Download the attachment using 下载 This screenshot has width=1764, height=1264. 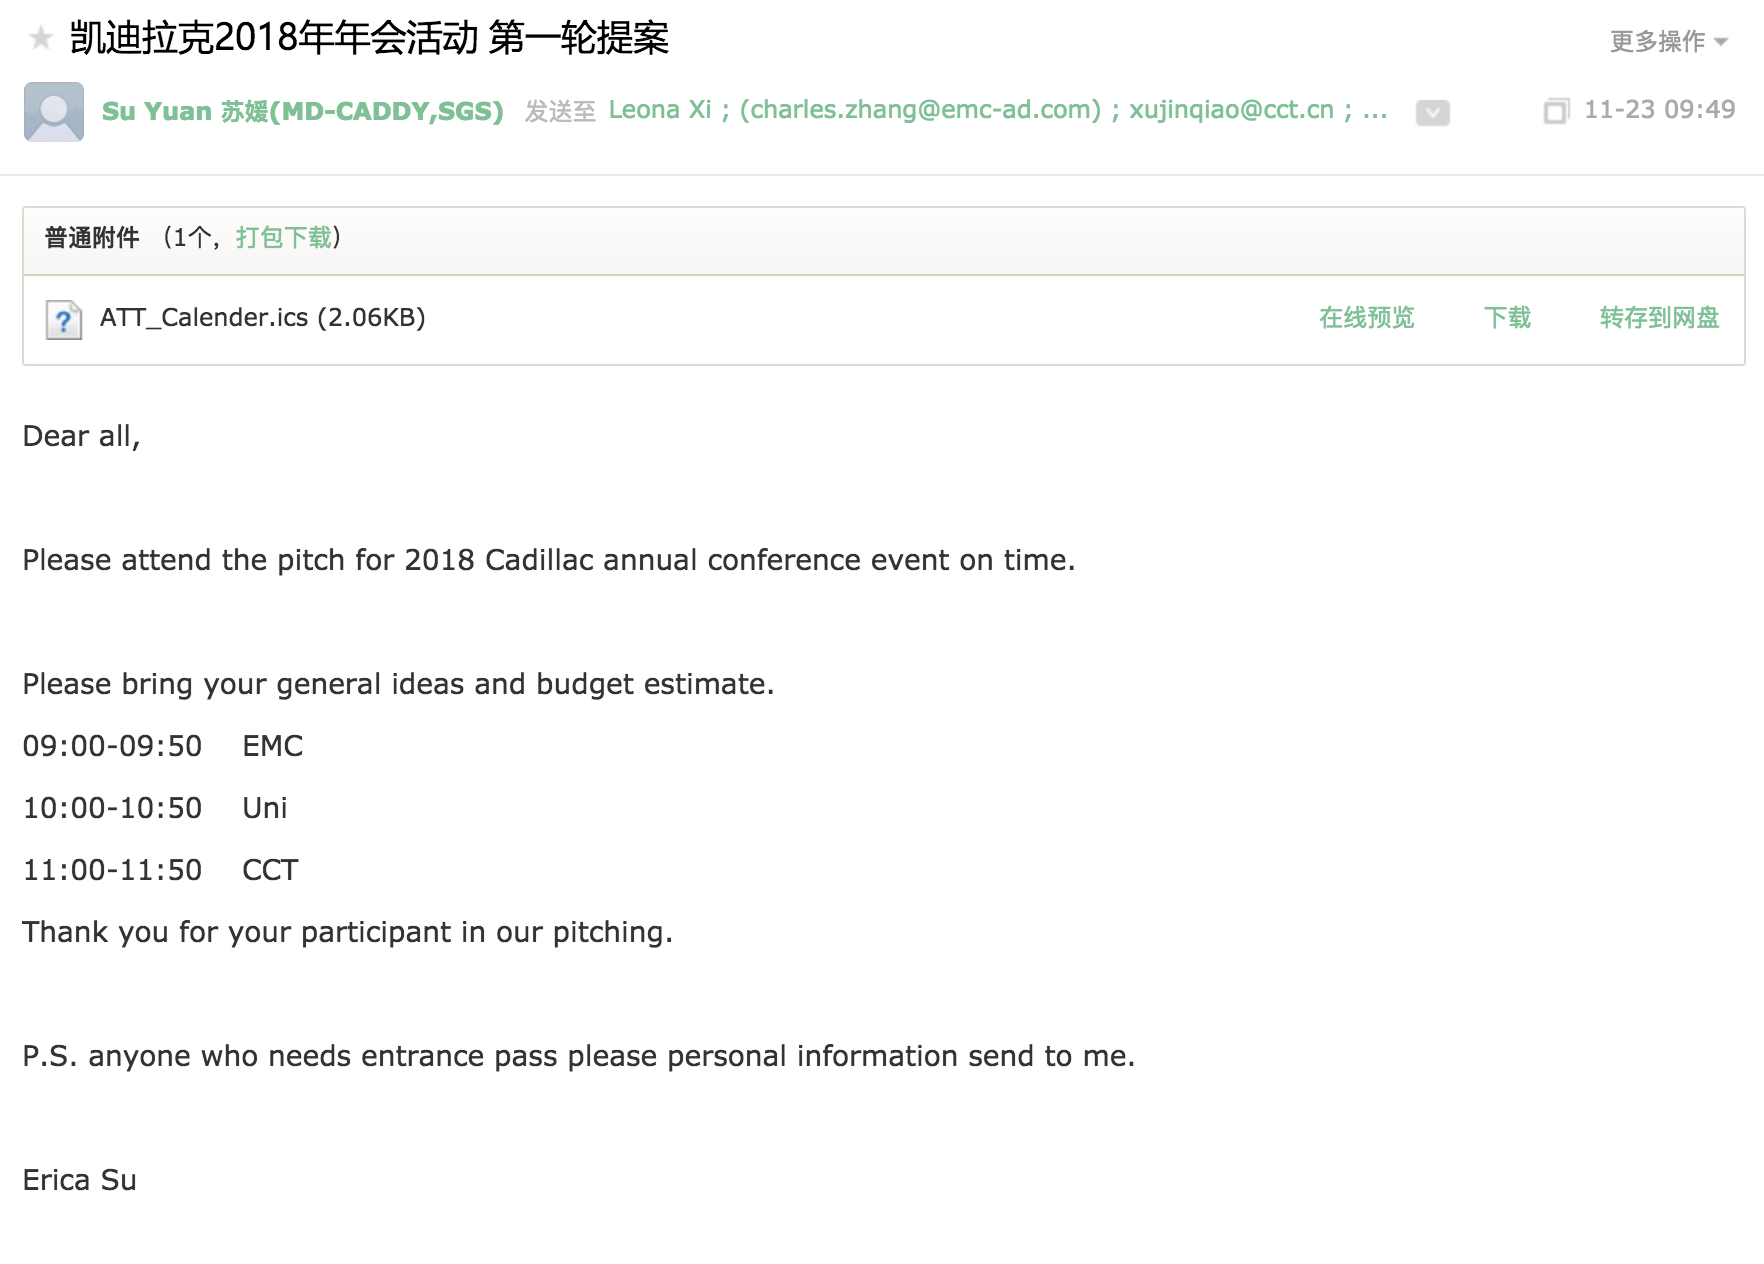(x=1507, y=318)
